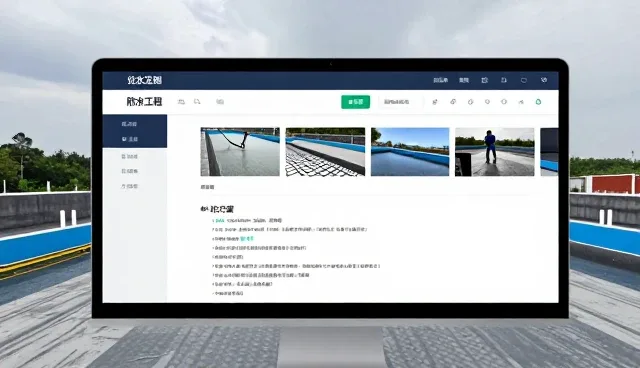Click the third gray icon after the page title
The image size is (640, 368).
pos(220,102)
